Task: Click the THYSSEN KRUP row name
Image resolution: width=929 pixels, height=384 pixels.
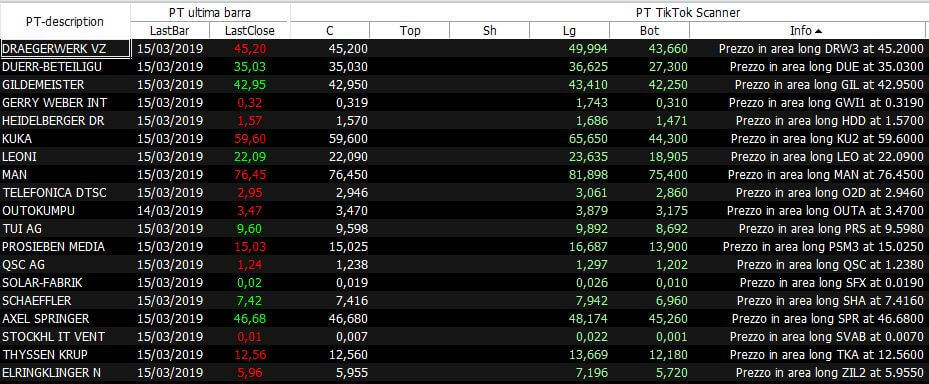Action: coord(45,354)
